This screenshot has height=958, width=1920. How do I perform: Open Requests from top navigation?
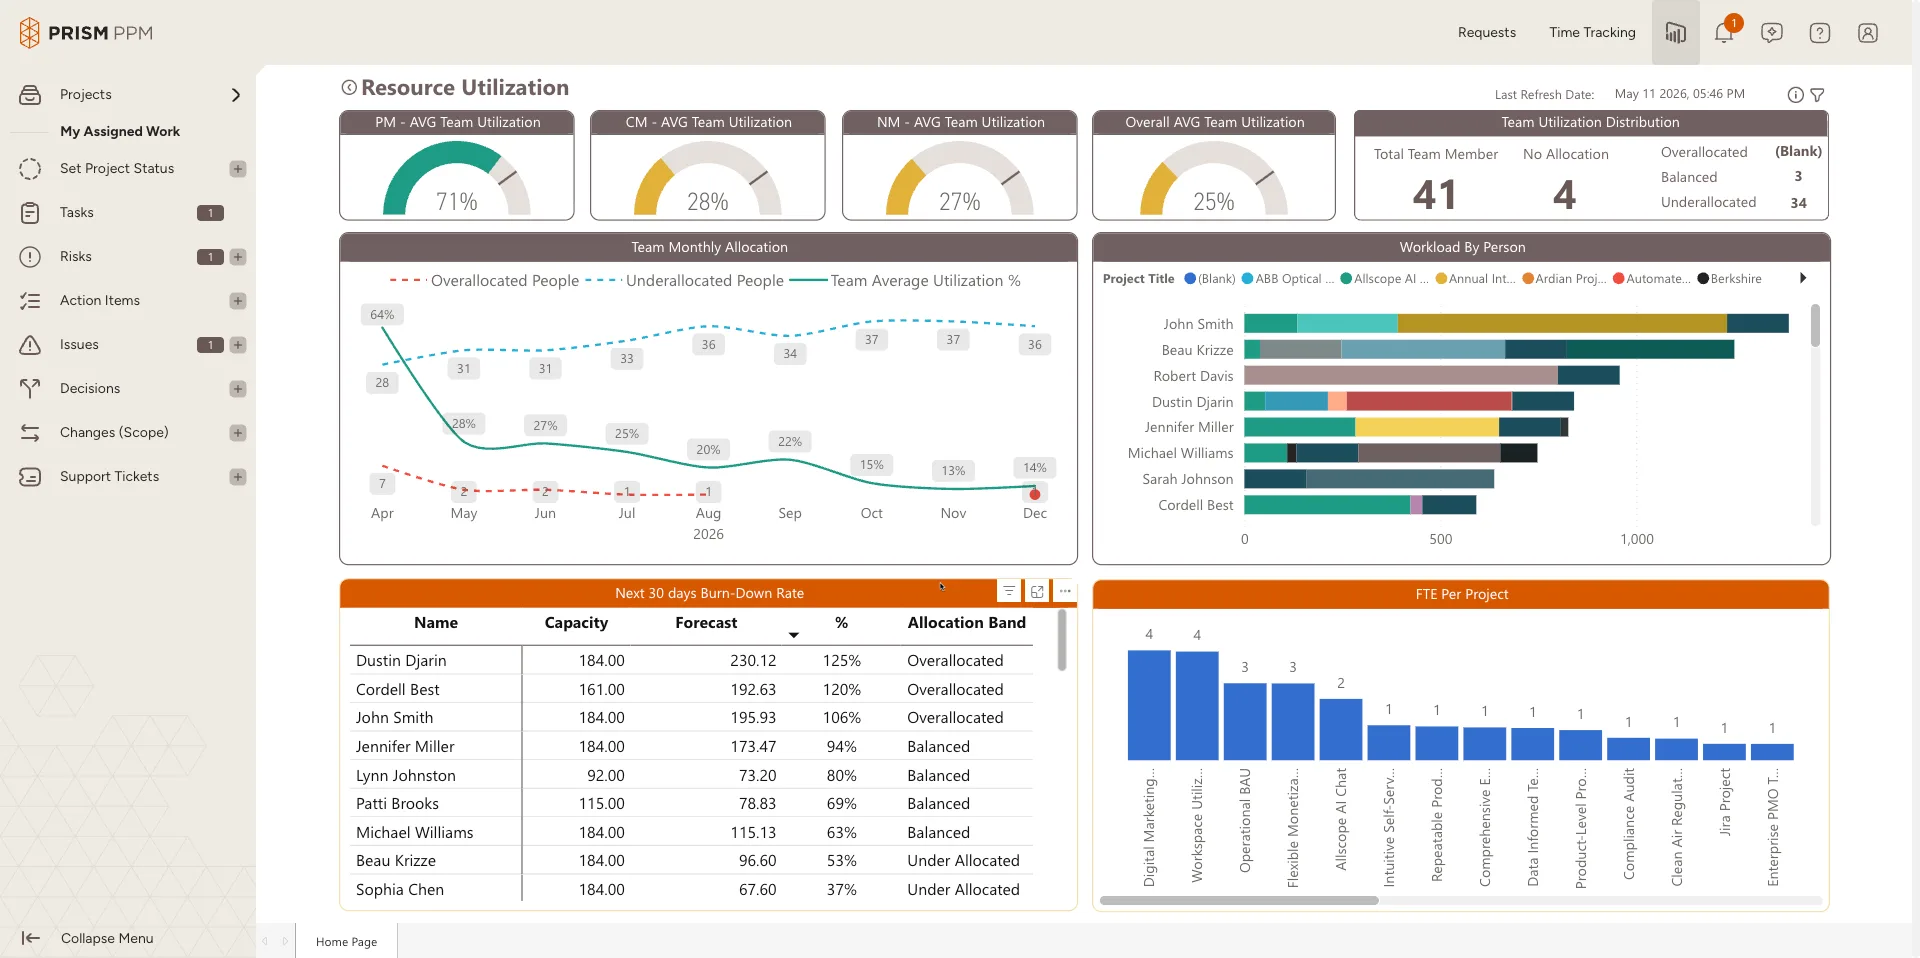(1487, 33)
